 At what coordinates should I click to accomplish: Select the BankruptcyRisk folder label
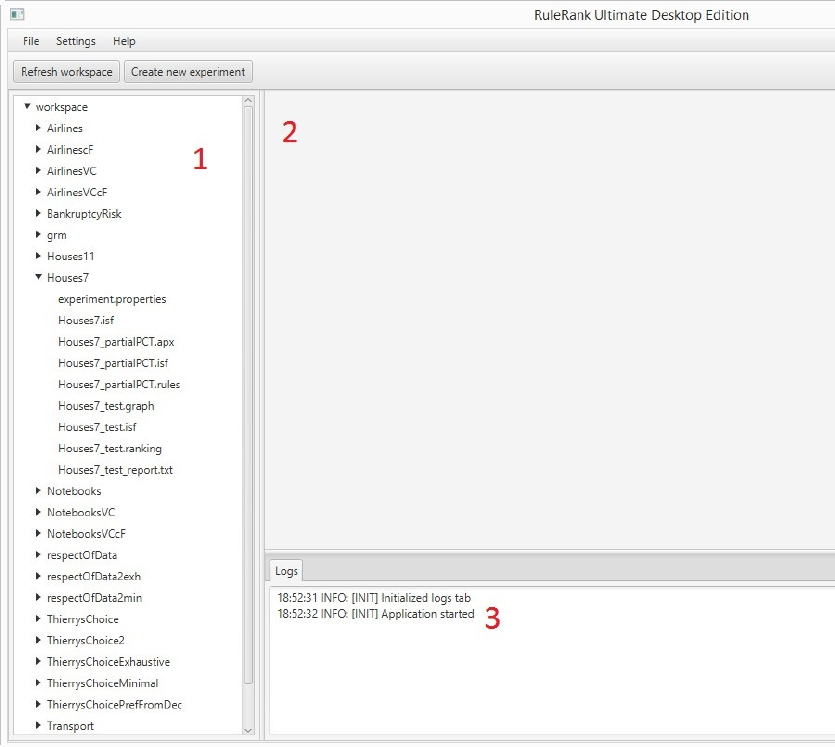pyautogui.click(x=84, y=214)
